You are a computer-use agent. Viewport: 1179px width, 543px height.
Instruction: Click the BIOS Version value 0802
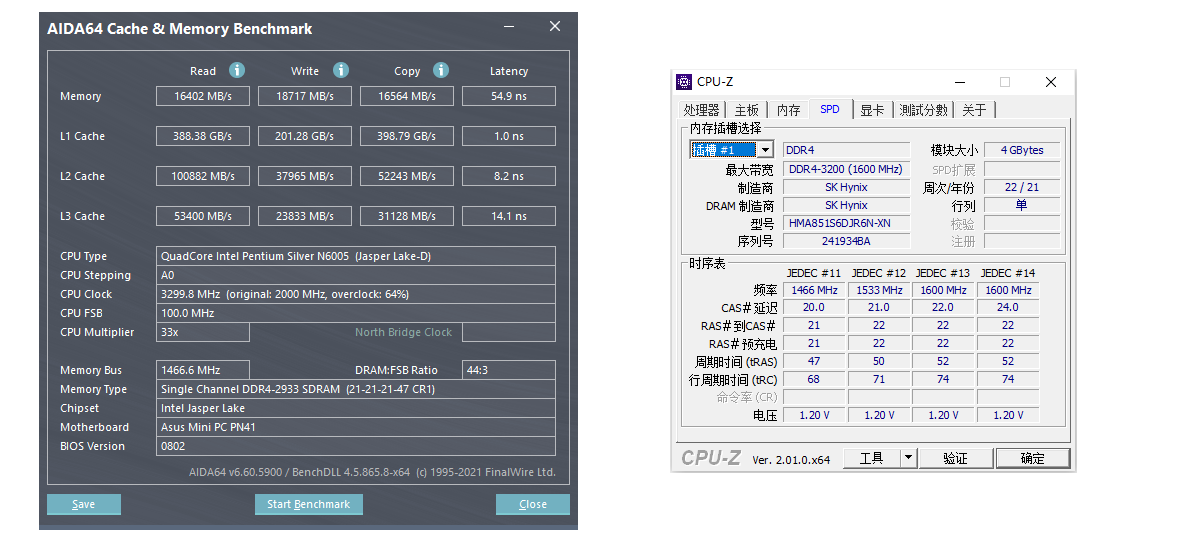(x=356, y=446)
